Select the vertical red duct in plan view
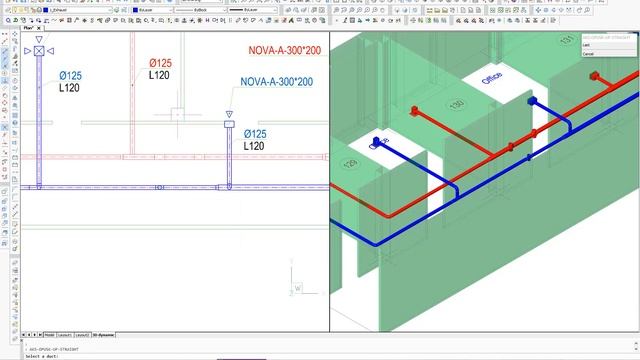The height and width of the screenshot is (360, 640). [132, 93]
